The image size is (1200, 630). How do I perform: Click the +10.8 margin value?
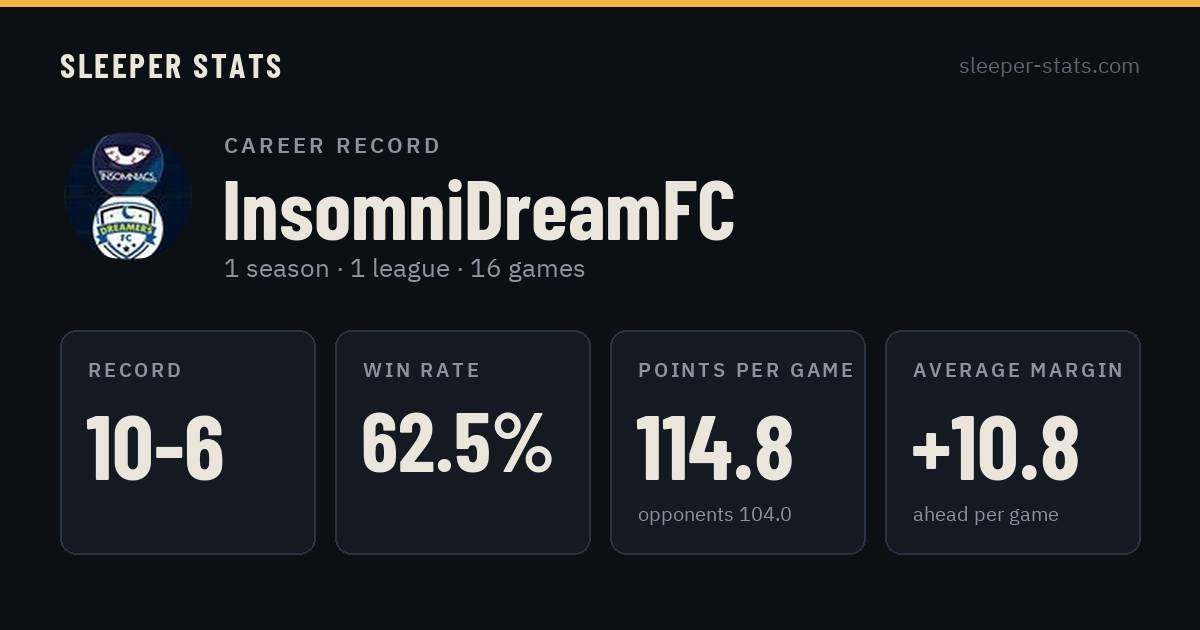point(996,448)
